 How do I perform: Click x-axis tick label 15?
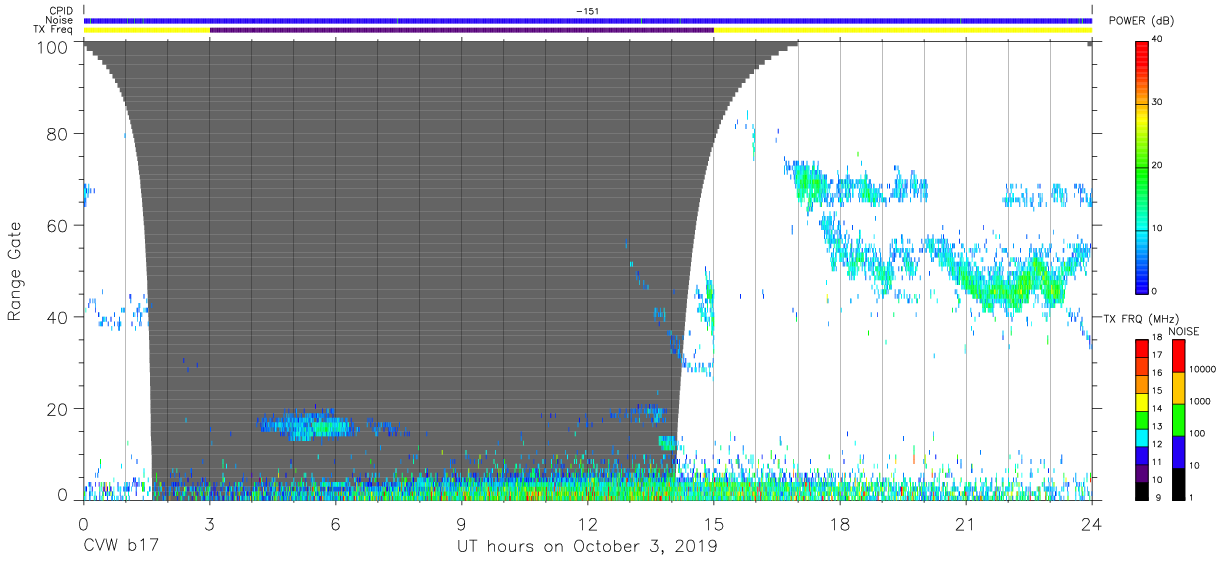click(x=714, y=523)
